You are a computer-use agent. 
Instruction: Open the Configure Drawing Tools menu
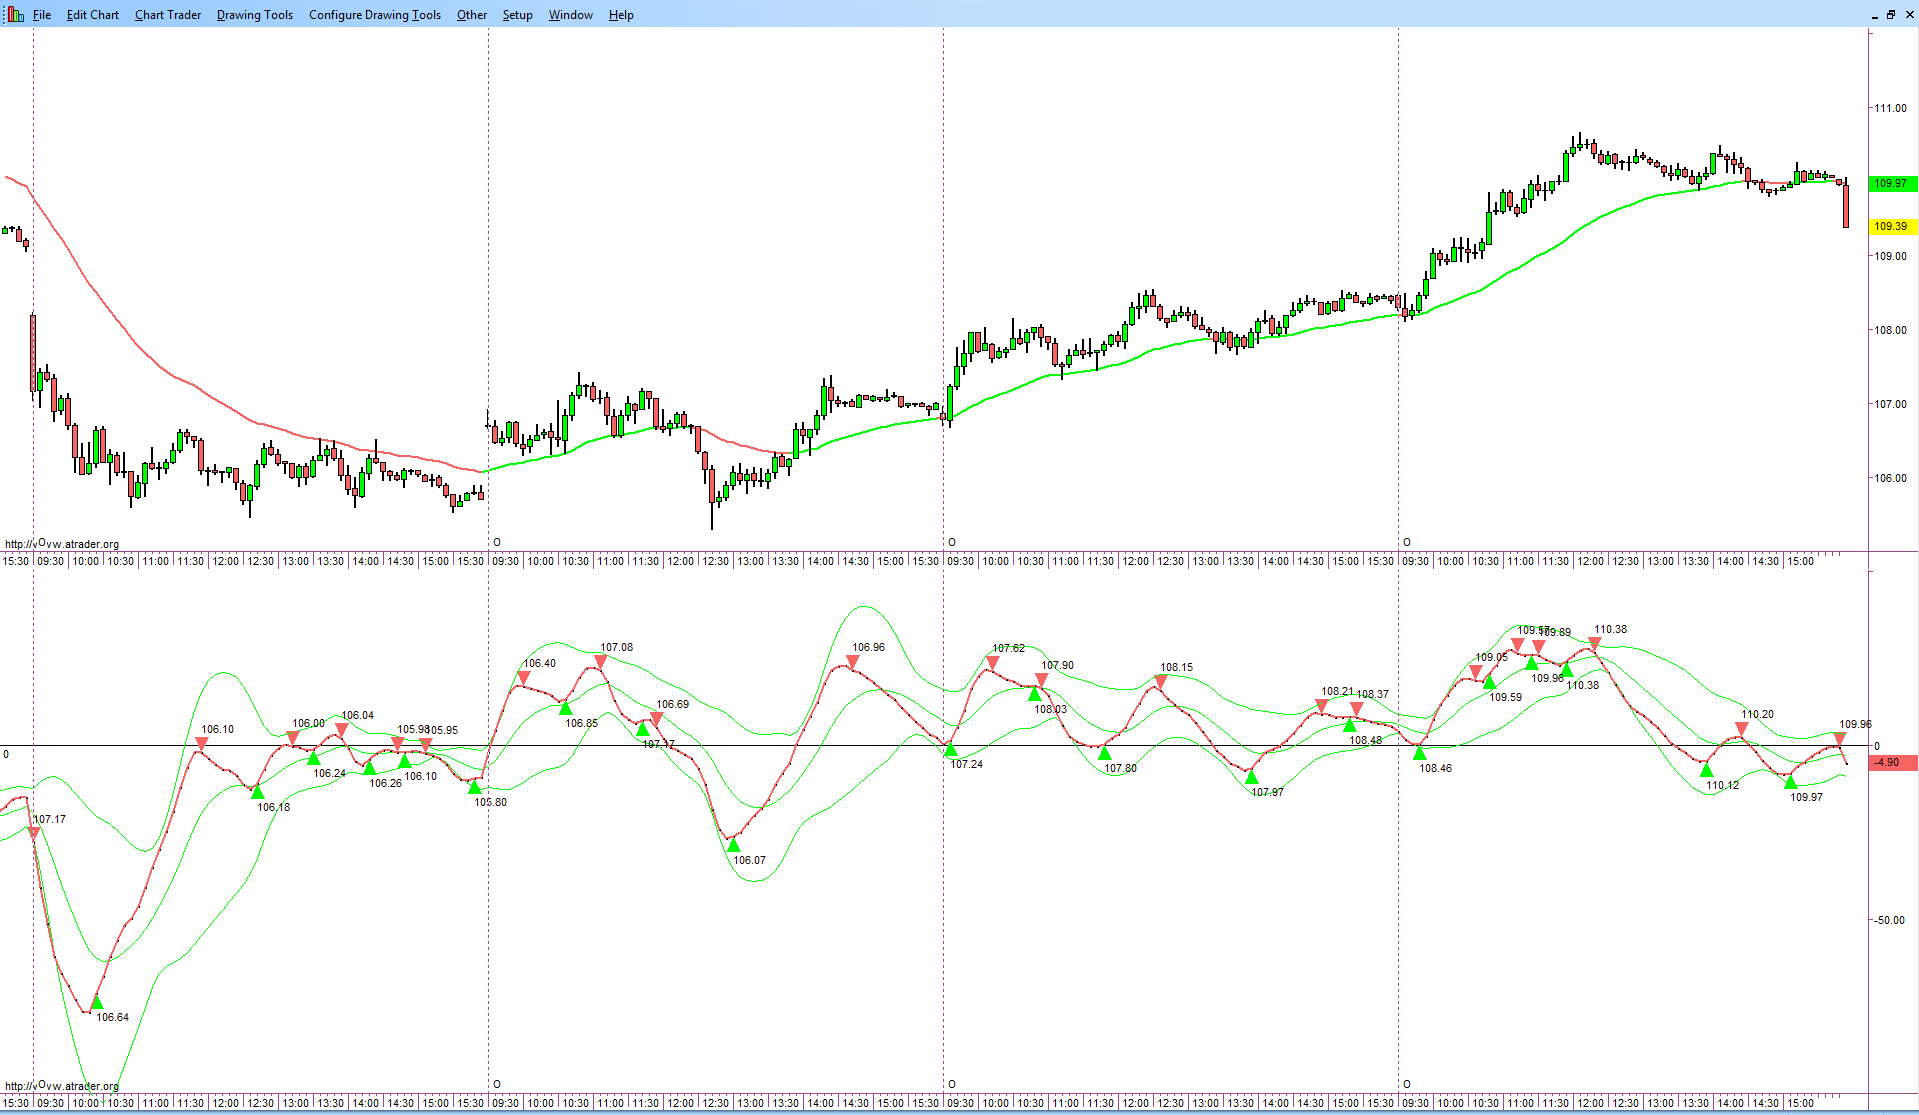[375, 15]
